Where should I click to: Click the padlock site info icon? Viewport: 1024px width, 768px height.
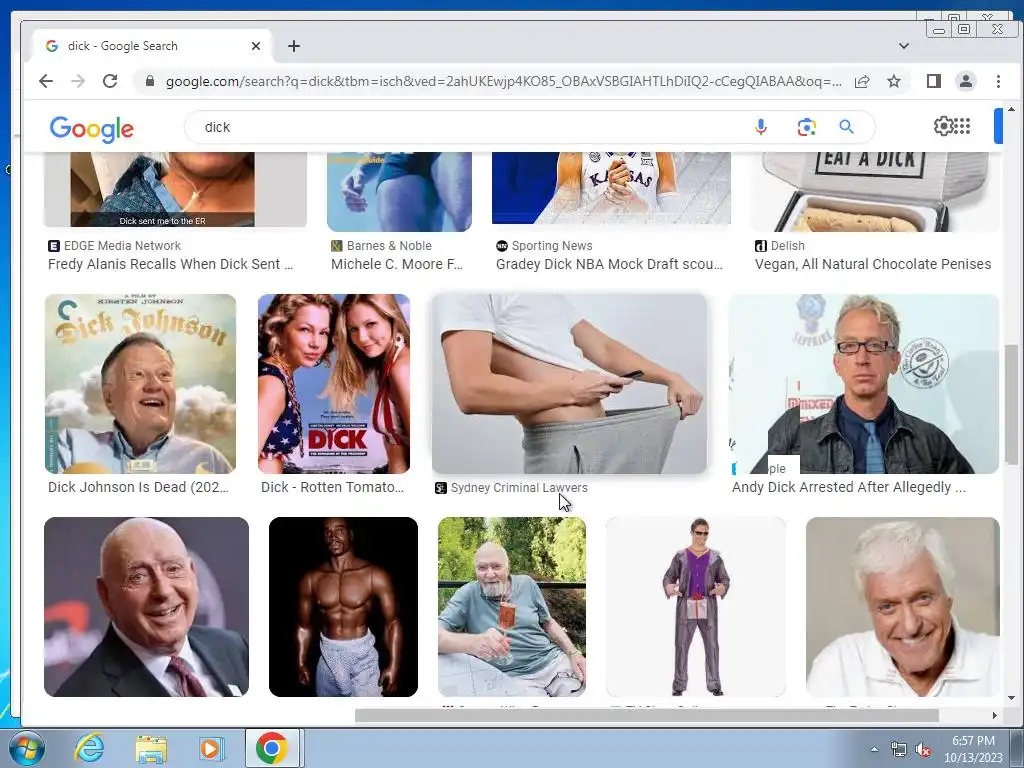click(150, 81)
